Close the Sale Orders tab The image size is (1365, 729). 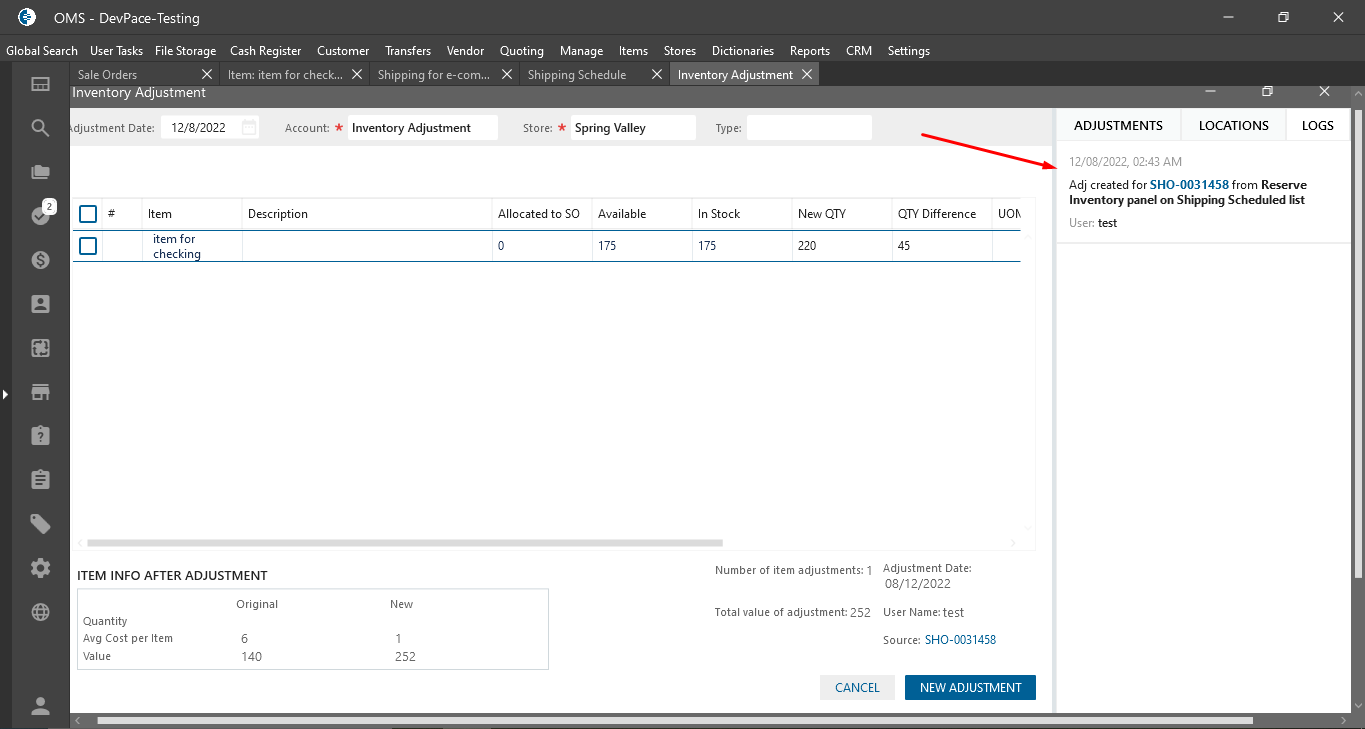coord(207,75)
